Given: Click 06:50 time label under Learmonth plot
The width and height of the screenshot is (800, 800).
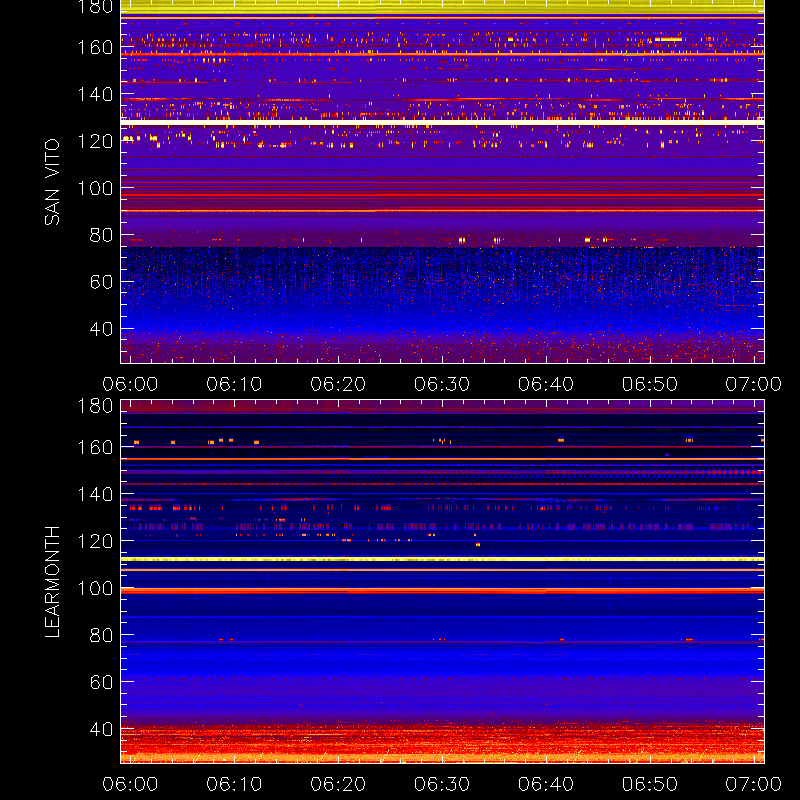Looking at the screenshot, I should [650, 784].
